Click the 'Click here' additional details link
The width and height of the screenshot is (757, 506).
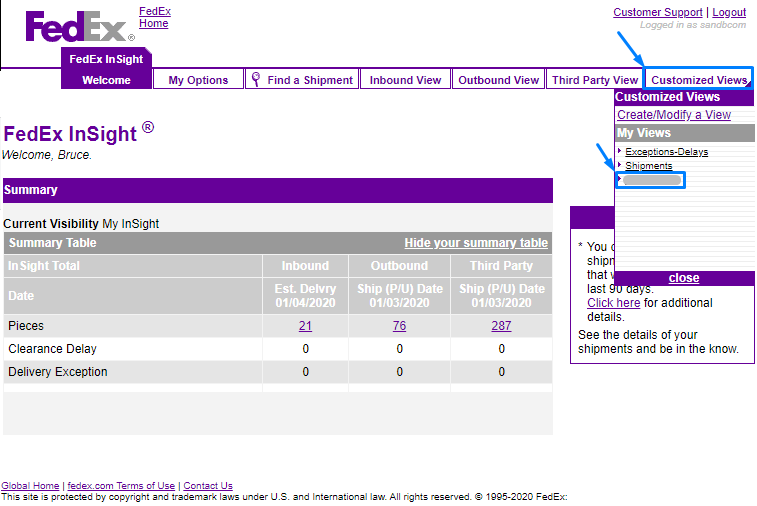click(x=614, y=303)
